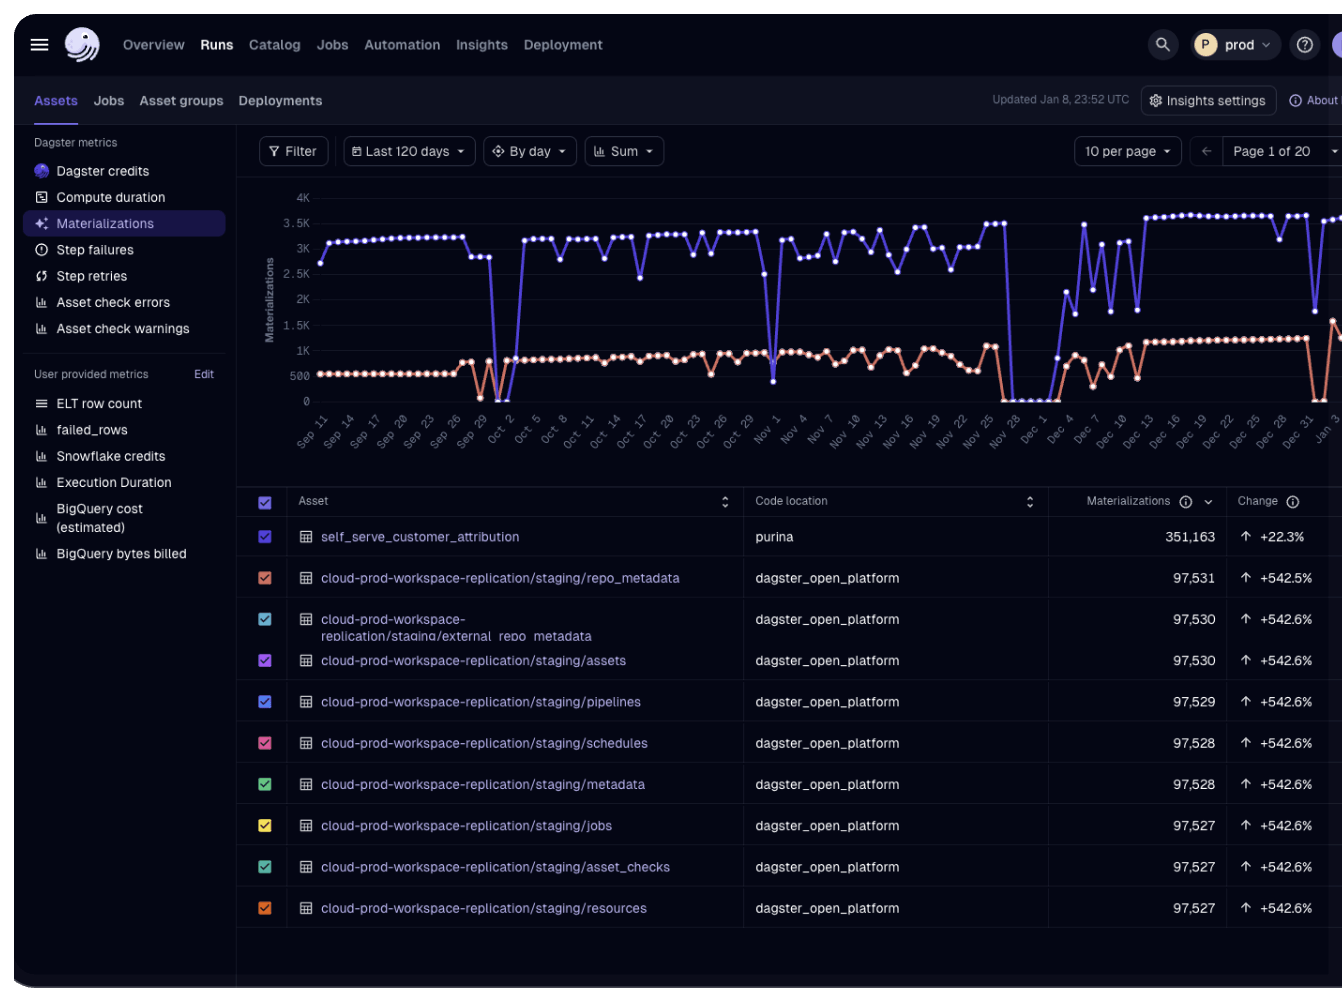The width and height of the screenshot is (1342, 988).
Task: Sort by the Asset column arrows
Action: [x=725, y=502]
